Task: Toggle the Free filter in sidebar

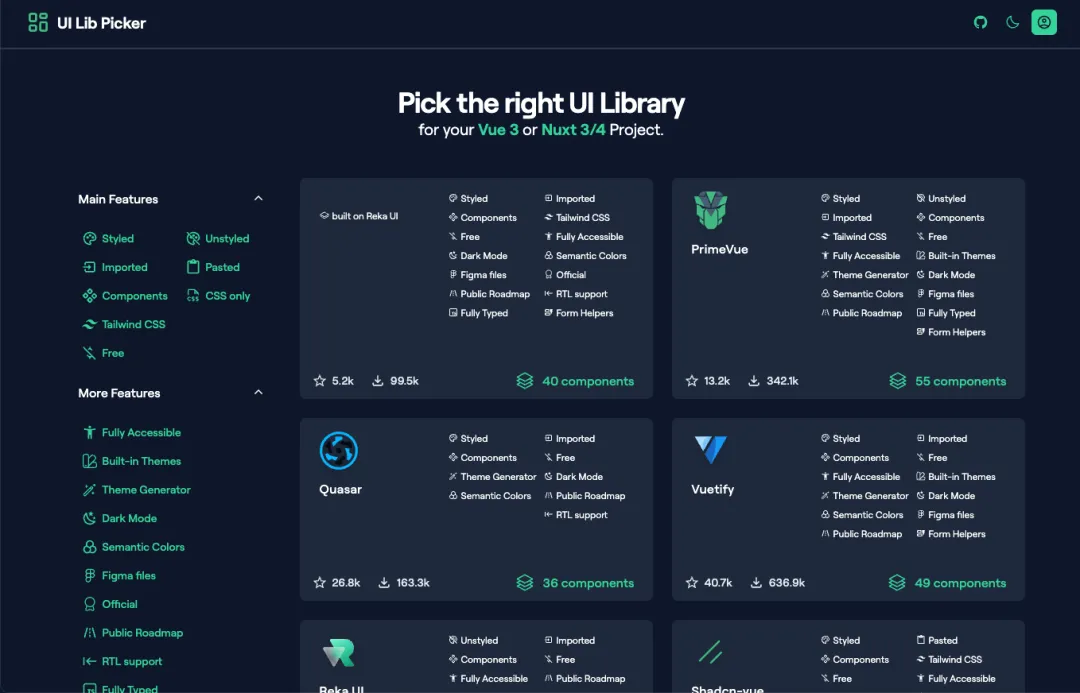Action: click(103, 353)
